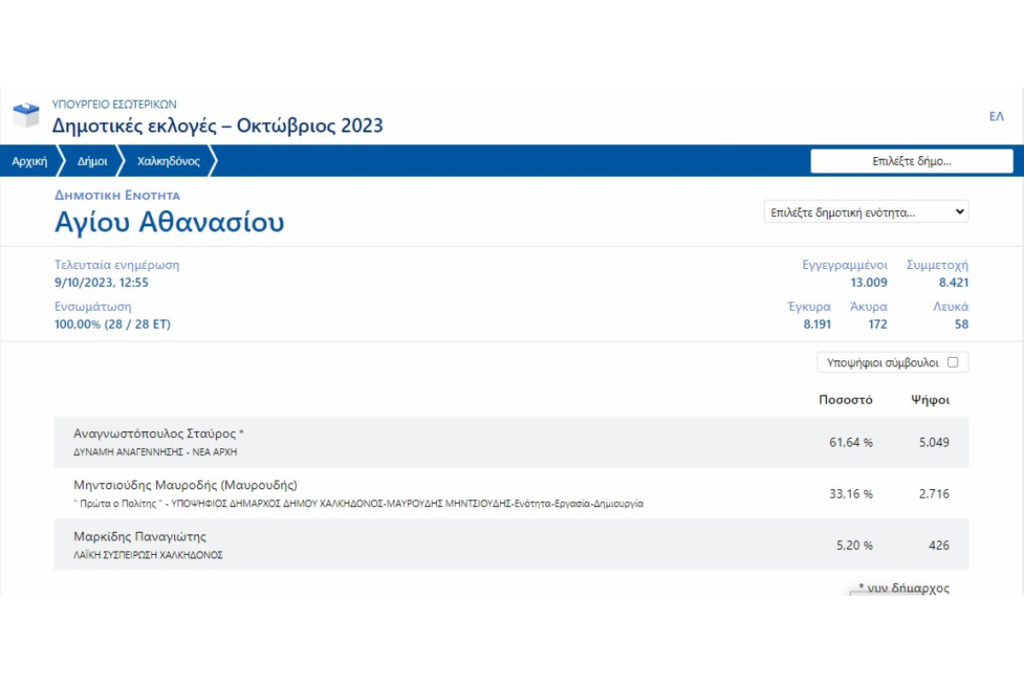The width and height of the screenshot is (1024, 683).
Task: Select Χαλκηδόνος breadcrumb item
Action: point(168,161)
